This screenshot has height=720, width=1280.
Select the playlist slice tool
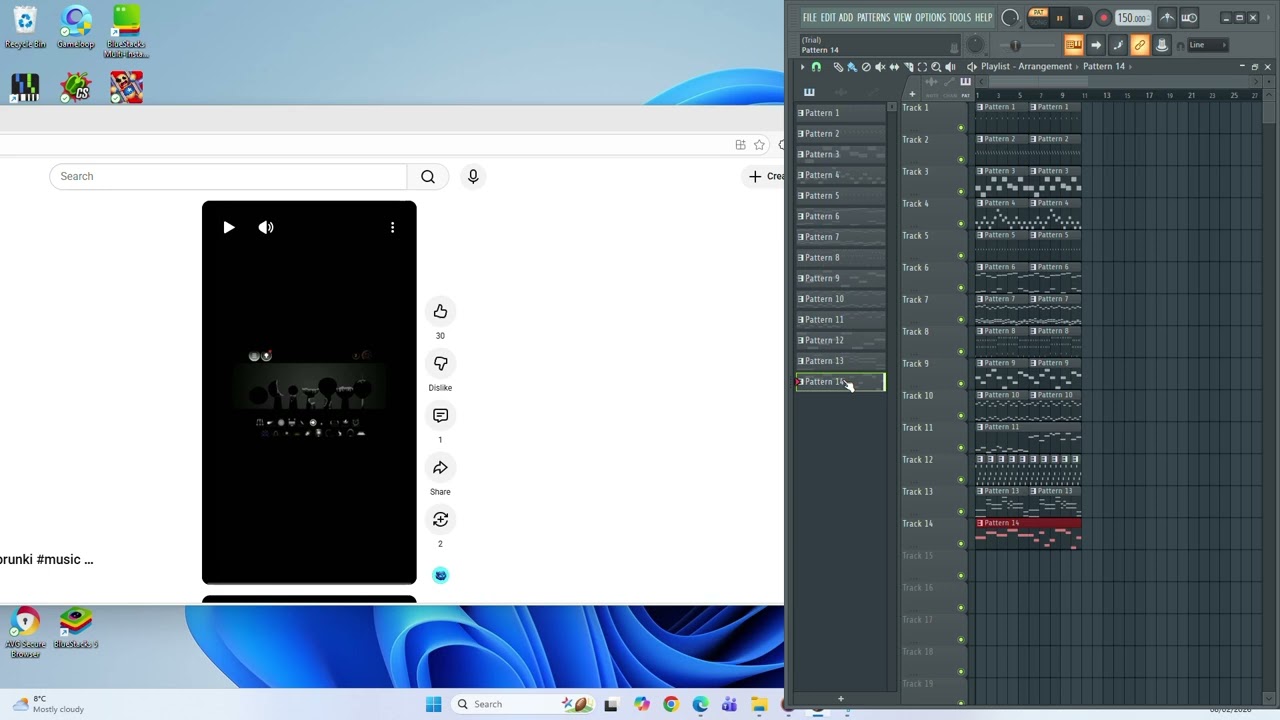click(908, 67)
